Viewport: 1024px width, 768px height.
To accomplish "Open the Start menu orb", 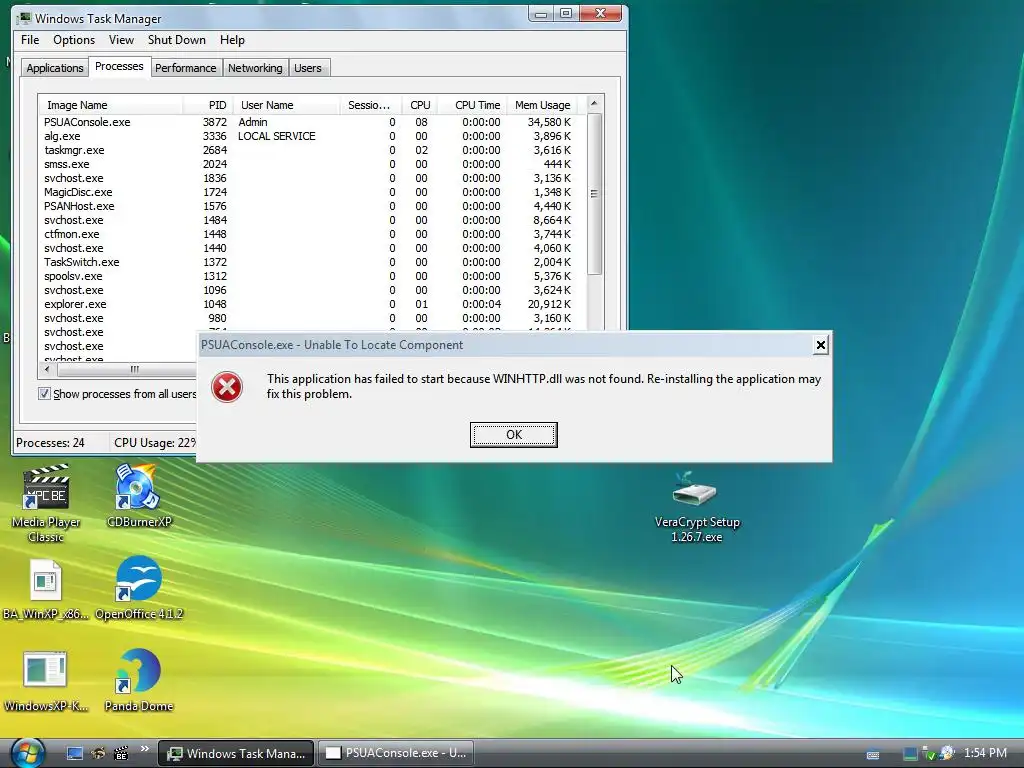I will click(27, 752).
